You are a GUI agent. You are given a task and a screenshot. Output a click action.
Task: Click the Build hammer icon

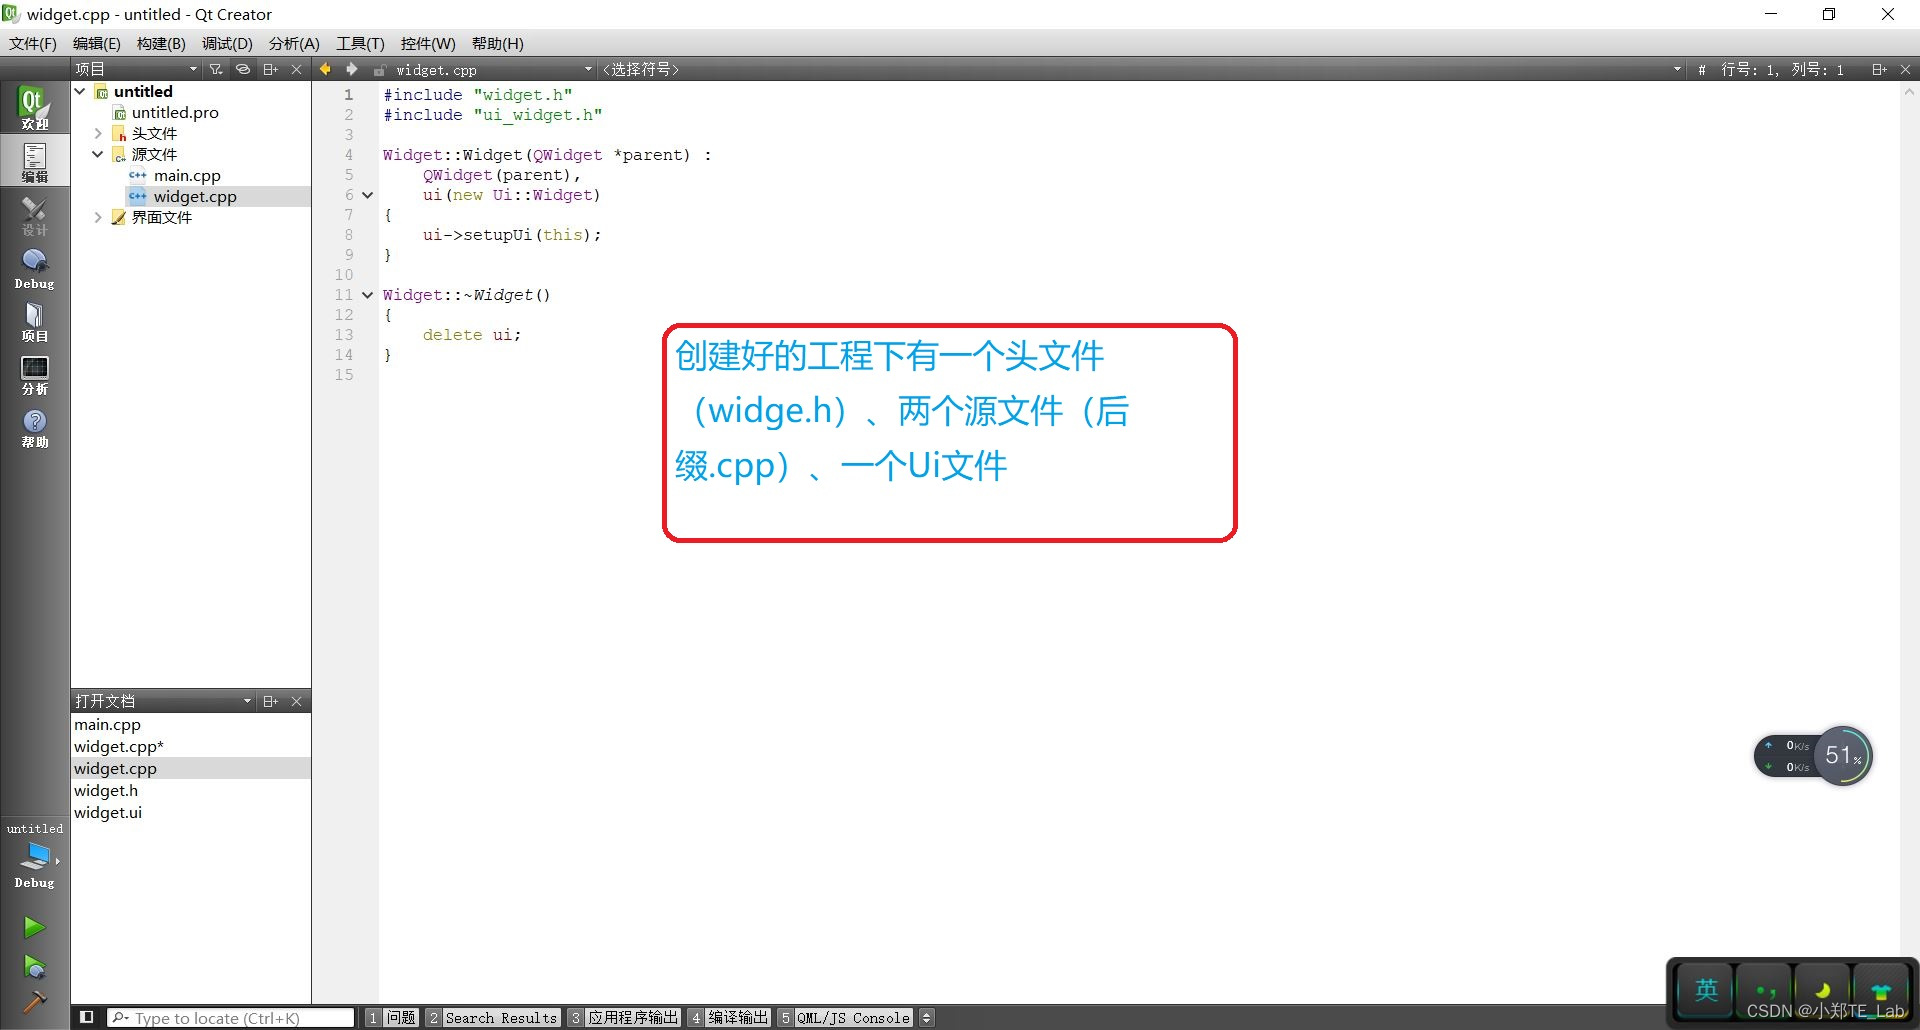click(34, 1001)
